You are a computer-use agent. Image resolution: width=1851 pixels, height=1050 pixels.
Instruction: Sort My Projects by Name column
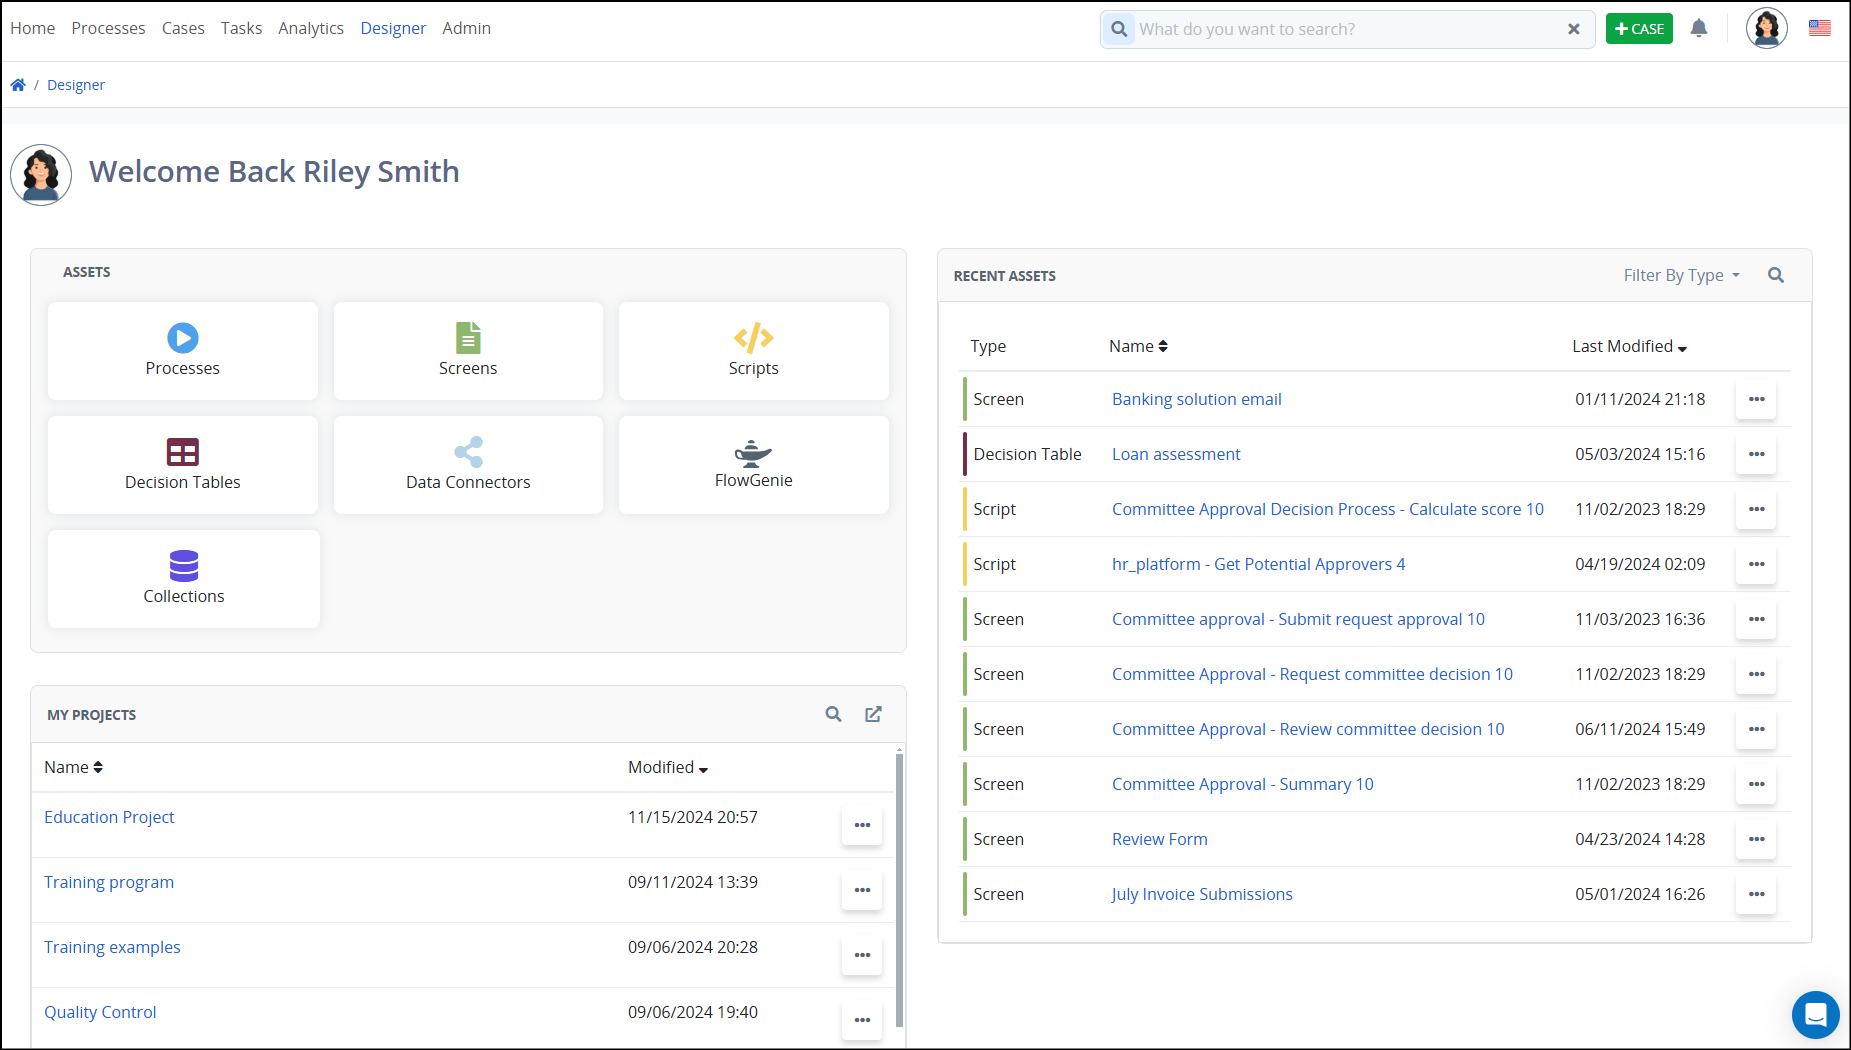73,767
